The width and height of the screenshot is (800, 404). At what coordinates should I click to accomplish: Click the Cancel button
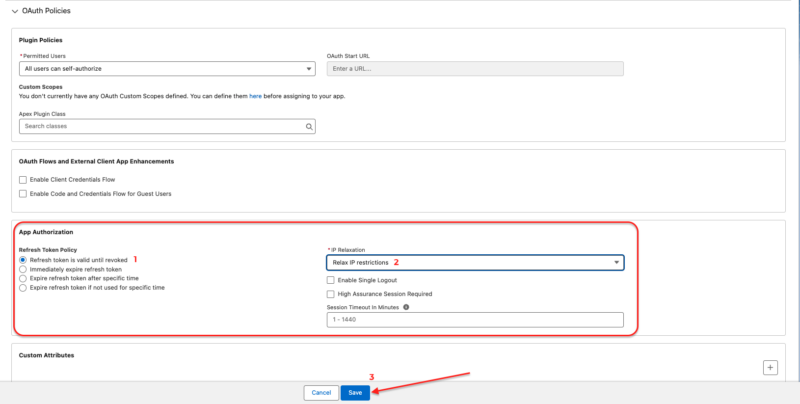point(321,393)
